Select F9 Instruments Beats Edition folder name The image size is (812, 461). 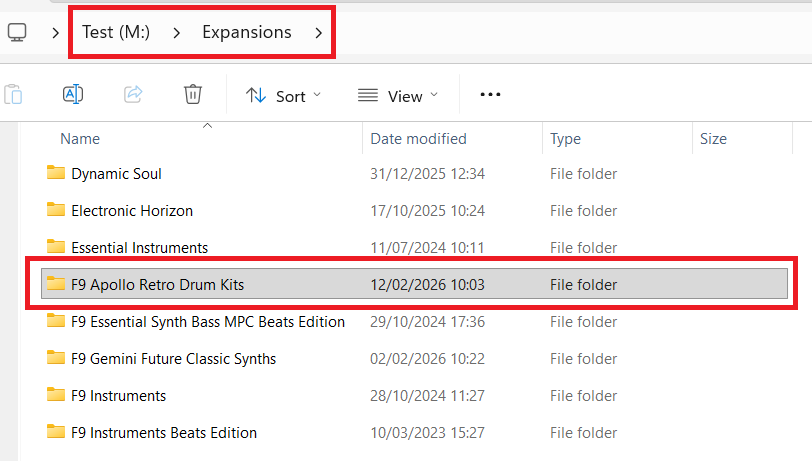click(164, 433)
